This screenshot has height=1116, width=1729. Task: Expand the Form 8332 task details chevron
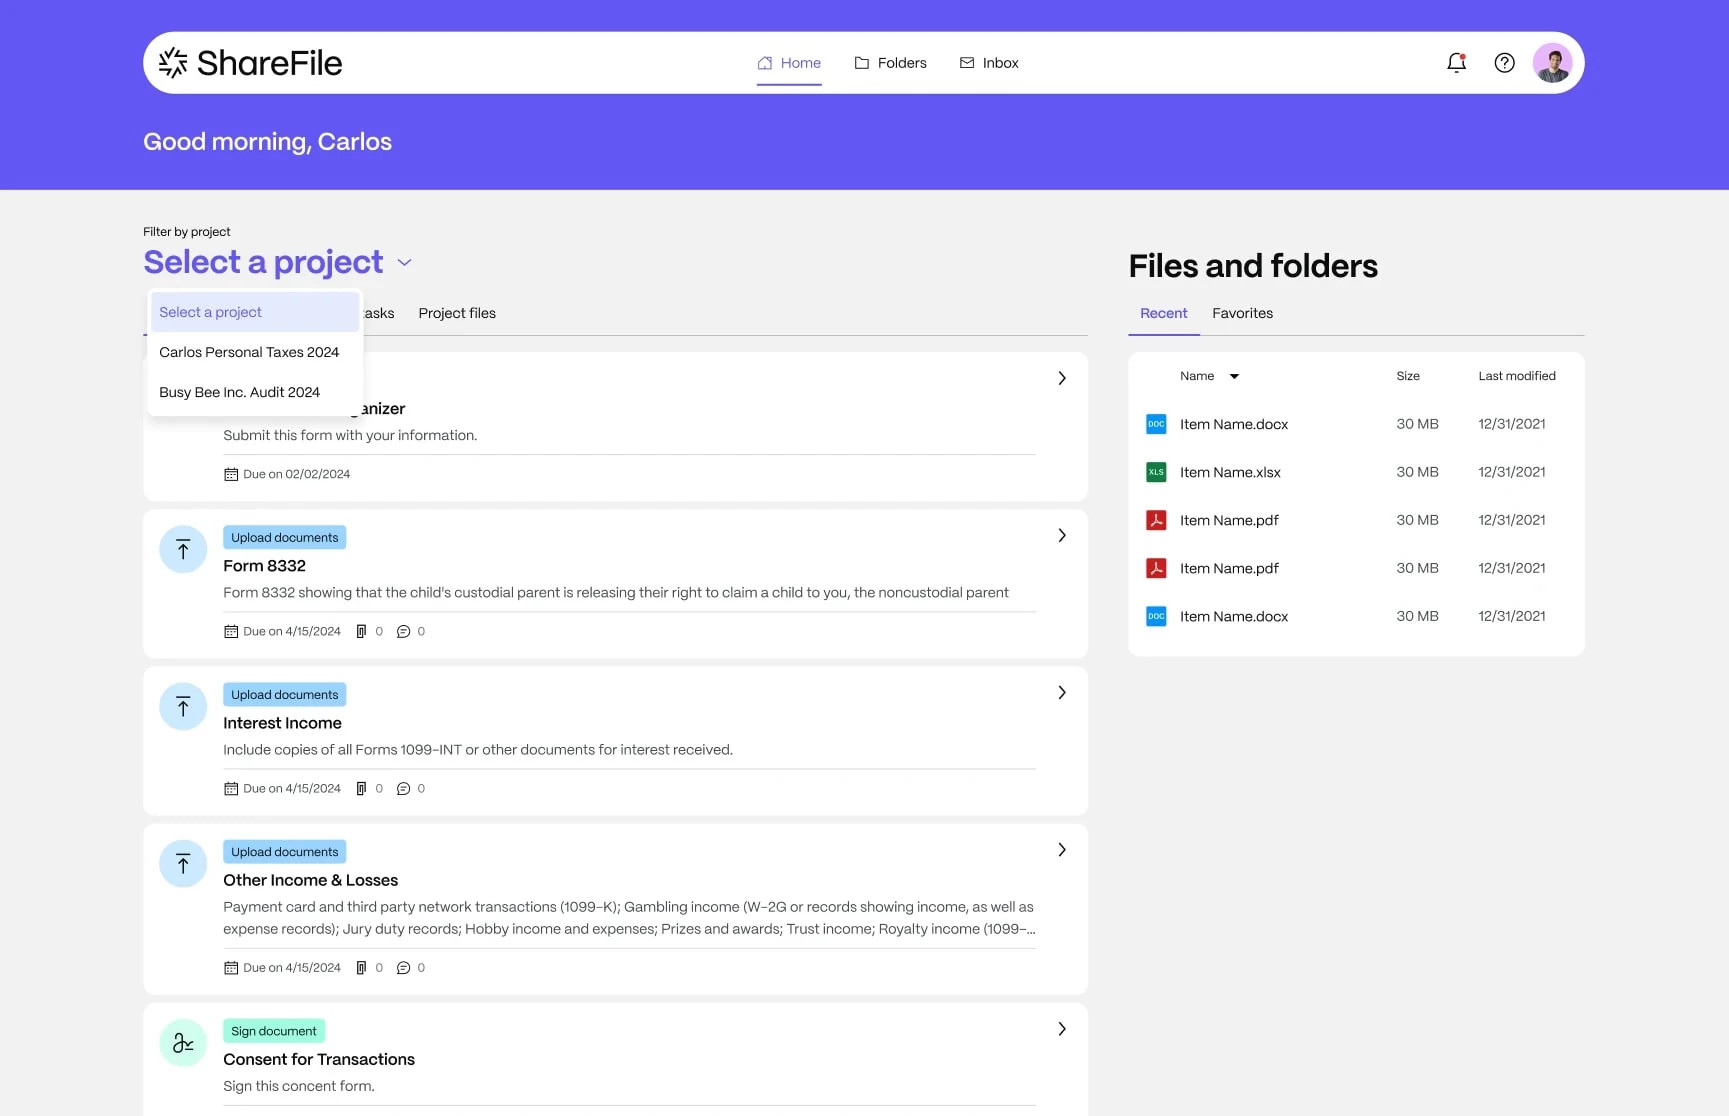click(x=1061, y=535)
